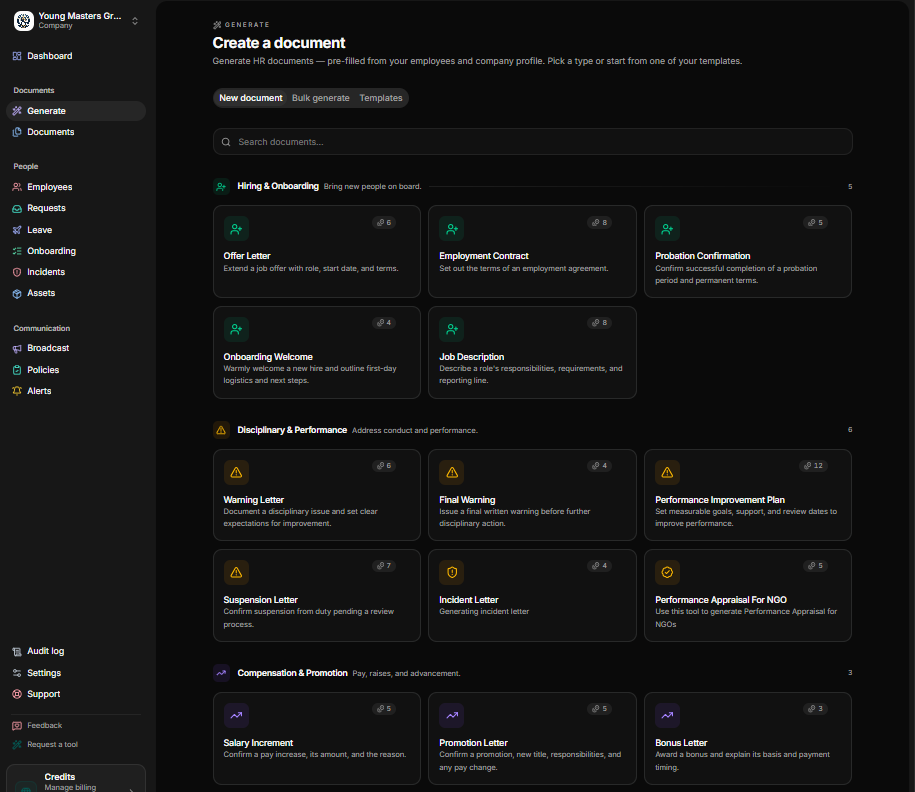Image resolution: width=915 pixels, height=792 pixels.
Task: Click the Requests inbox icon
Action: click(17, 208)
